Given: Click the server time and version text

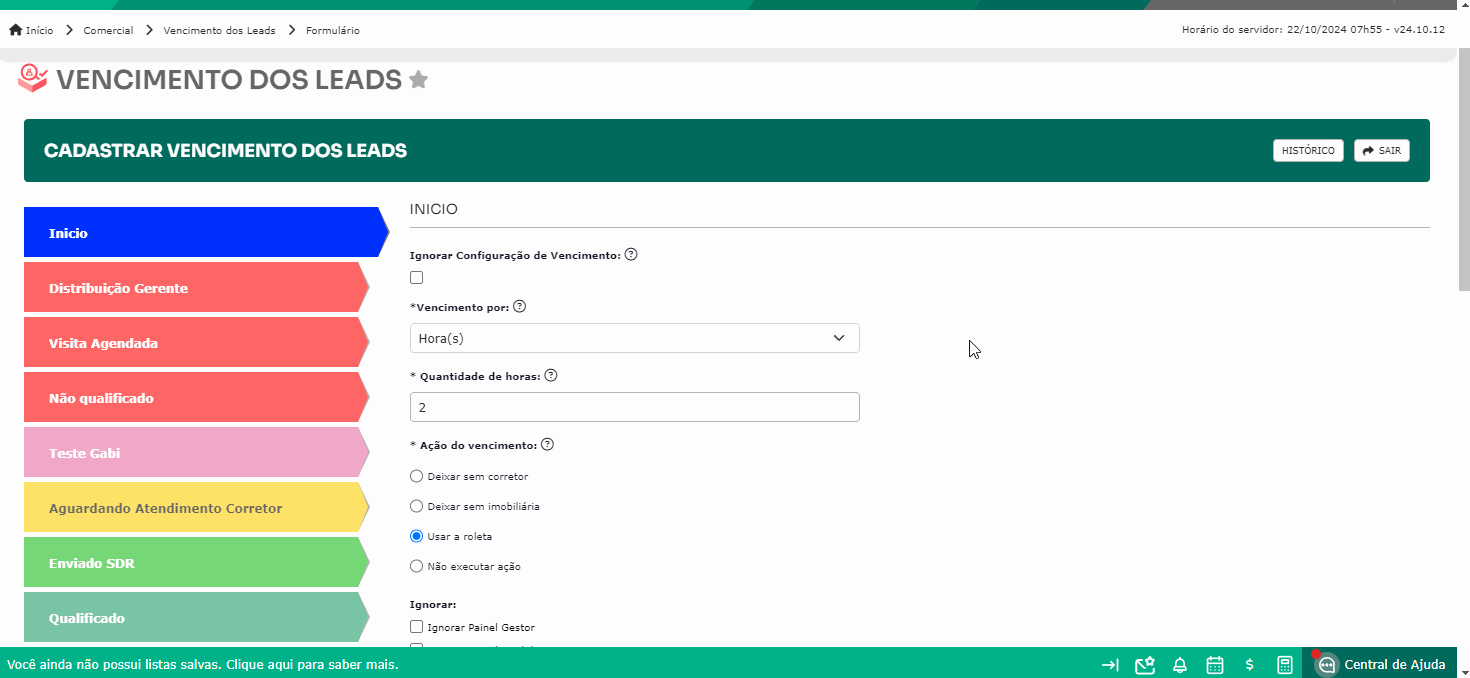Looking at the screenshot, I should click(x=1313, y=30).
